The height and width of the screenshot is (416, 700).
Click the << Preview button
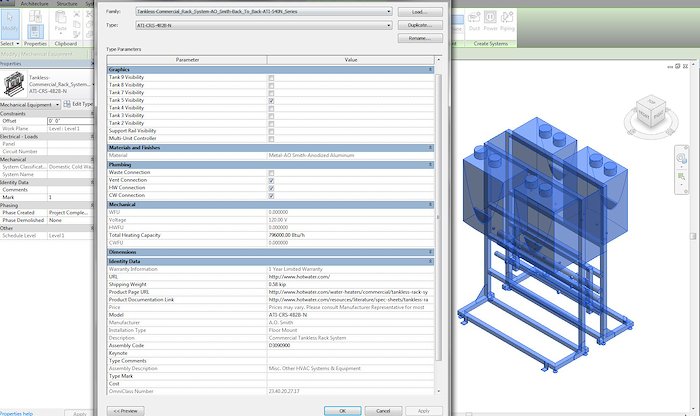click(x=125, y=411)
